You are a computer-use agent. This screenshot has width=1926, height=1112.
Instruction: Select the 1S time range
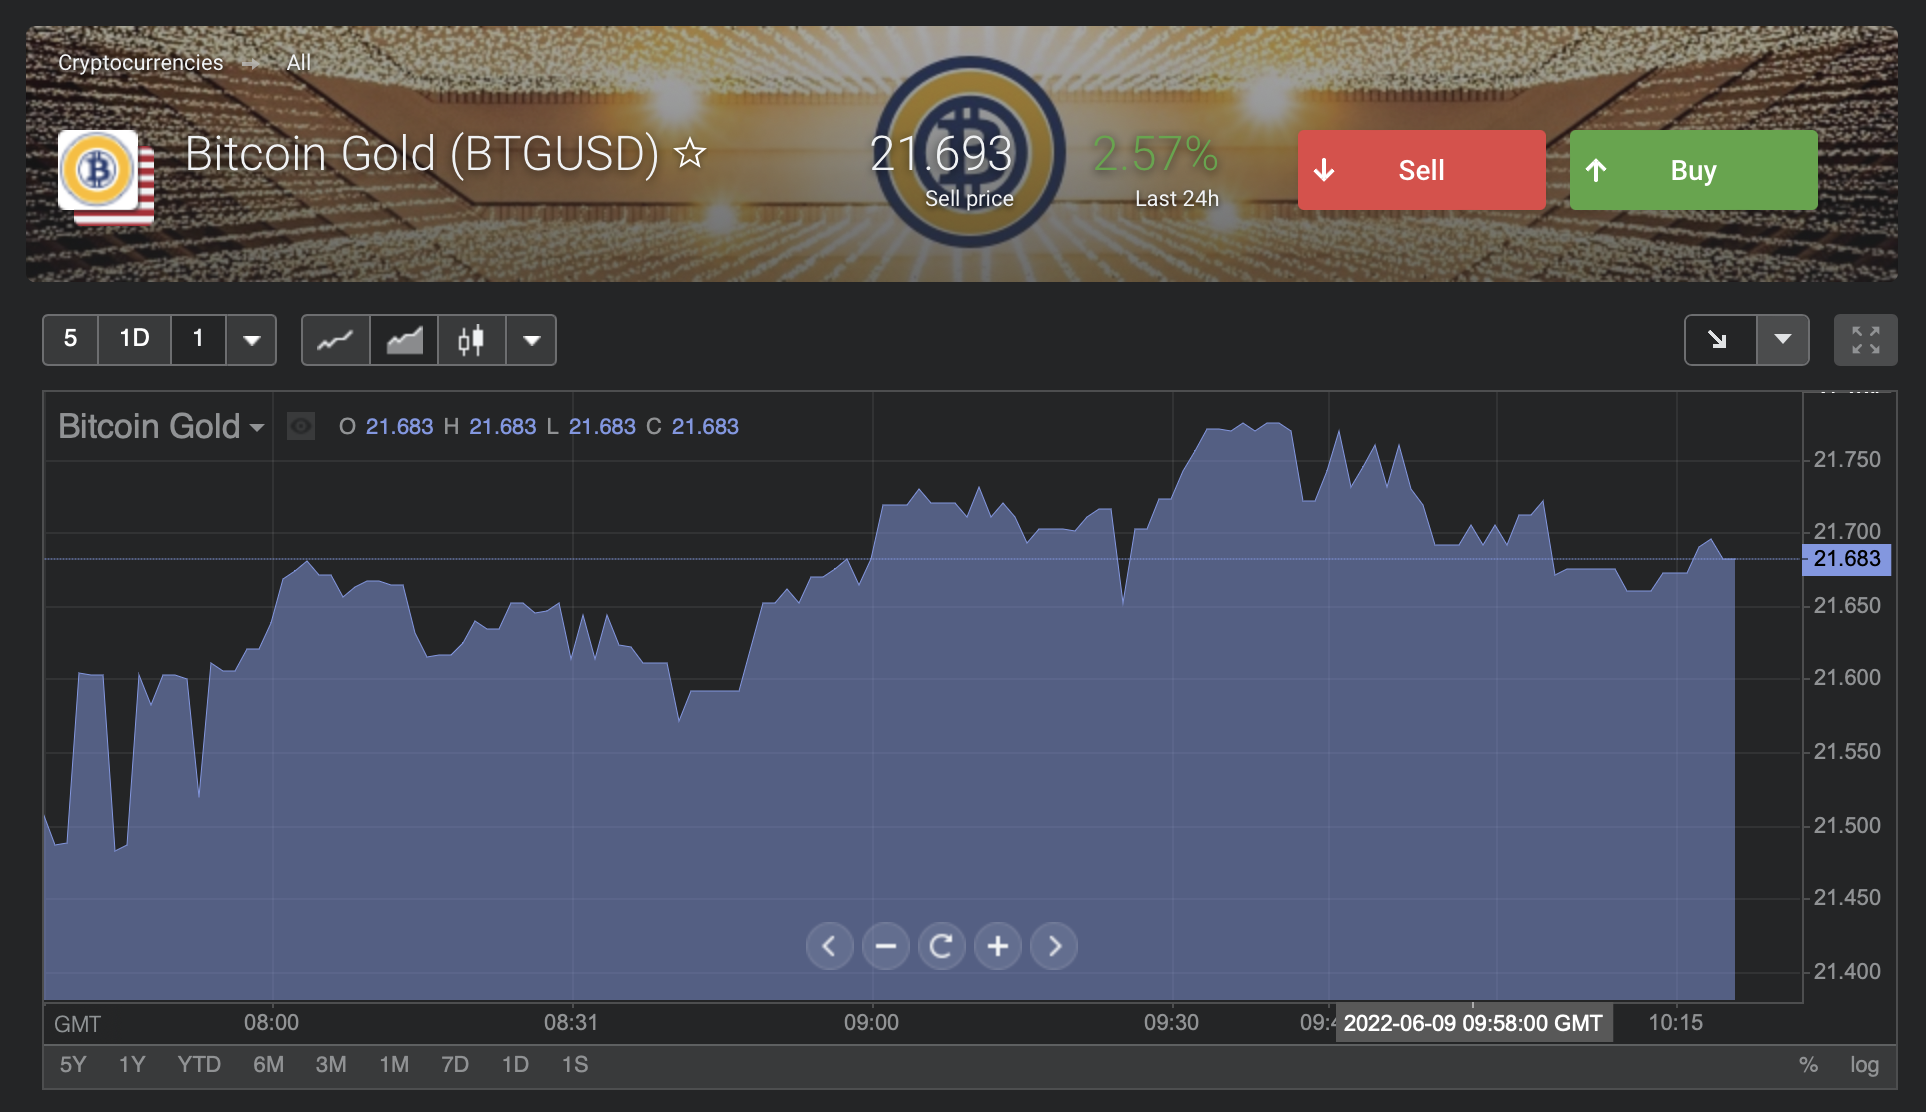point(575,1065)
